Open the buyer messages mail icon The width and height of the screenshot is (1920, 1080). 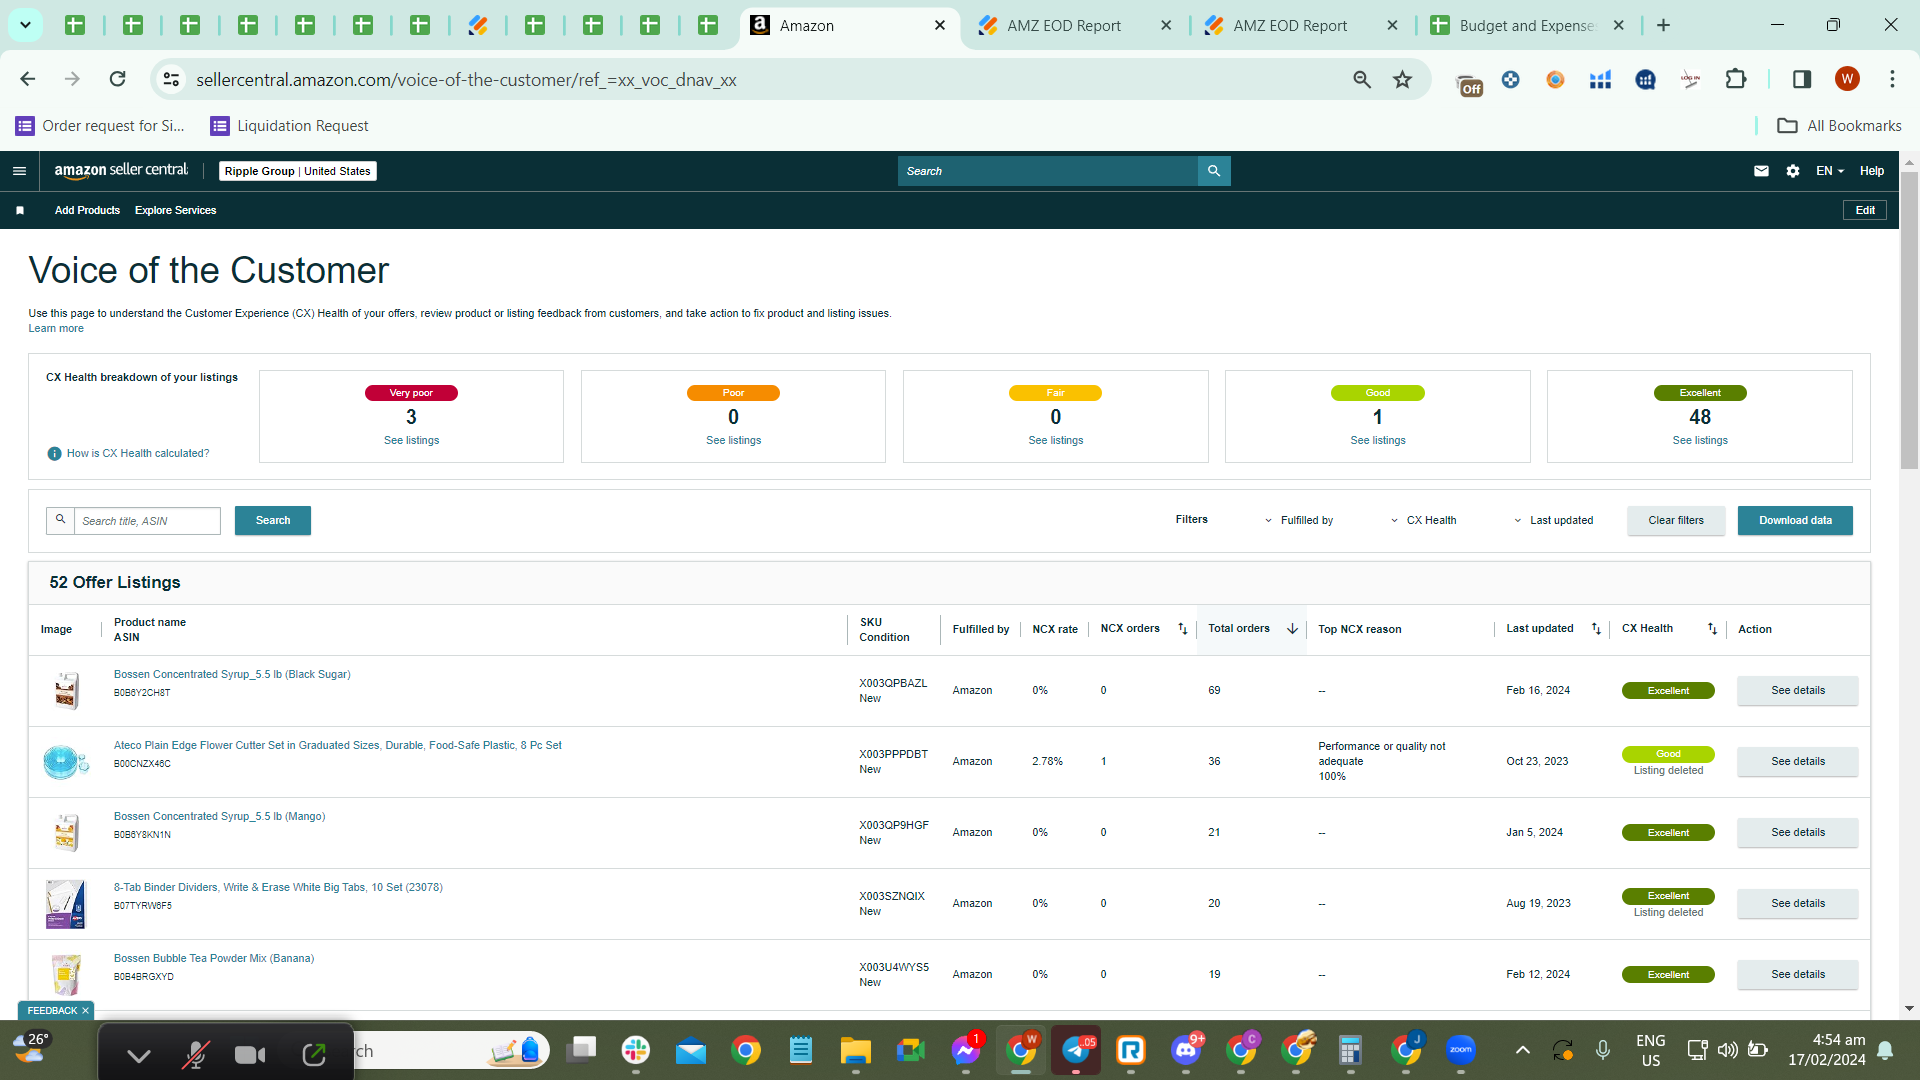[1761, 171]
